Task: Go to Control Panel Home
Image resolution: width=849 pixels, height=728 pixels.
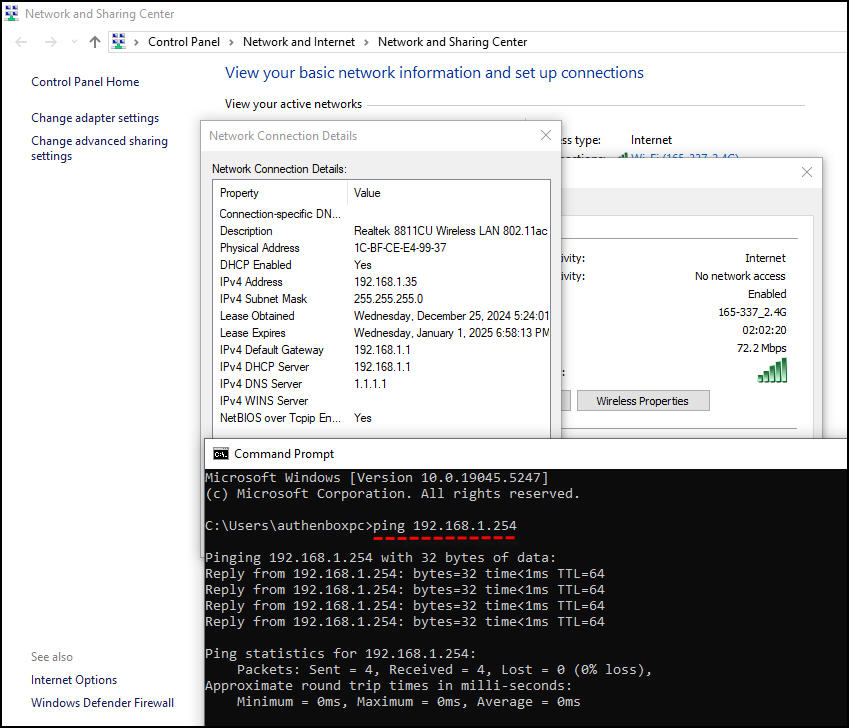Action: coord(85,82)
